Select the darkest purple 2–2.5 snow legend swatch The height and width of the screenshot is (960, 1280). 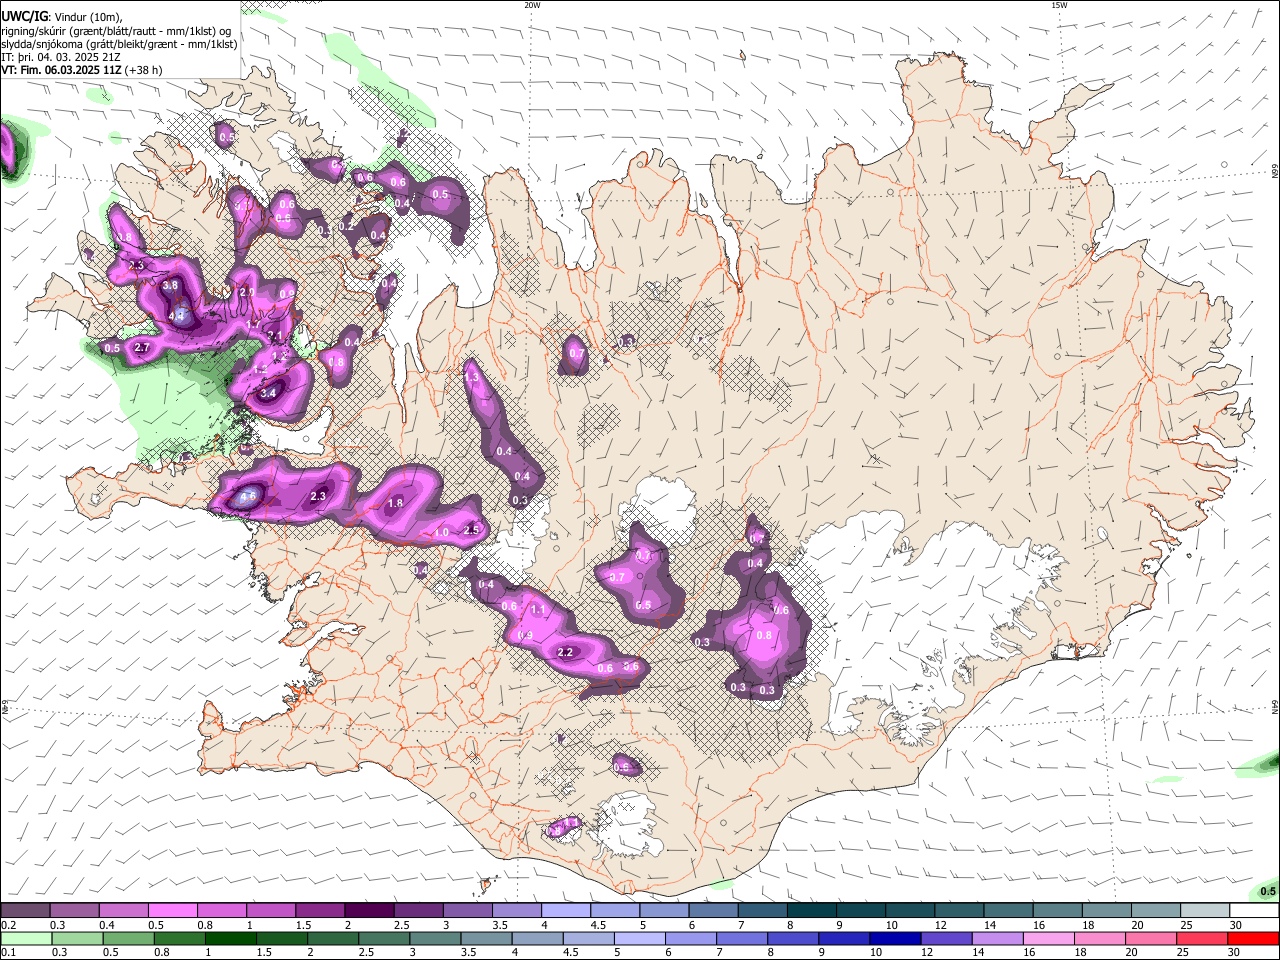(368, 911)
